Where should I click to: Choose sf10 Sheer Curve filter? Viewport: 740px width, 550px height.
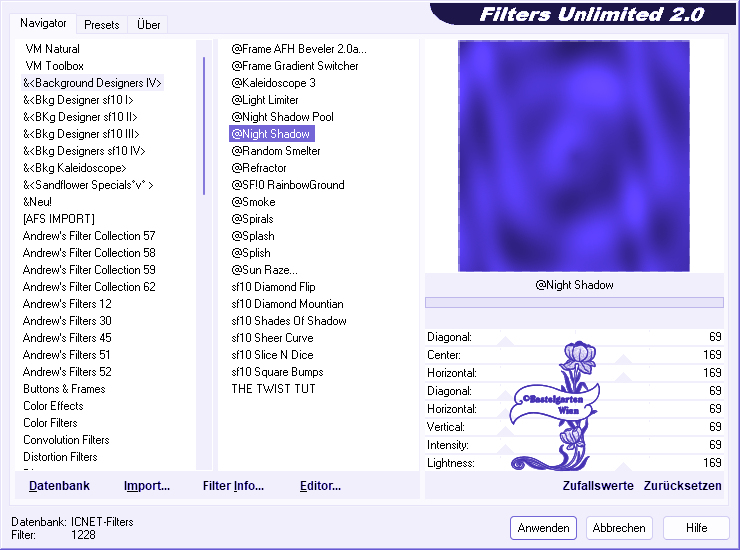pos(272,338)
